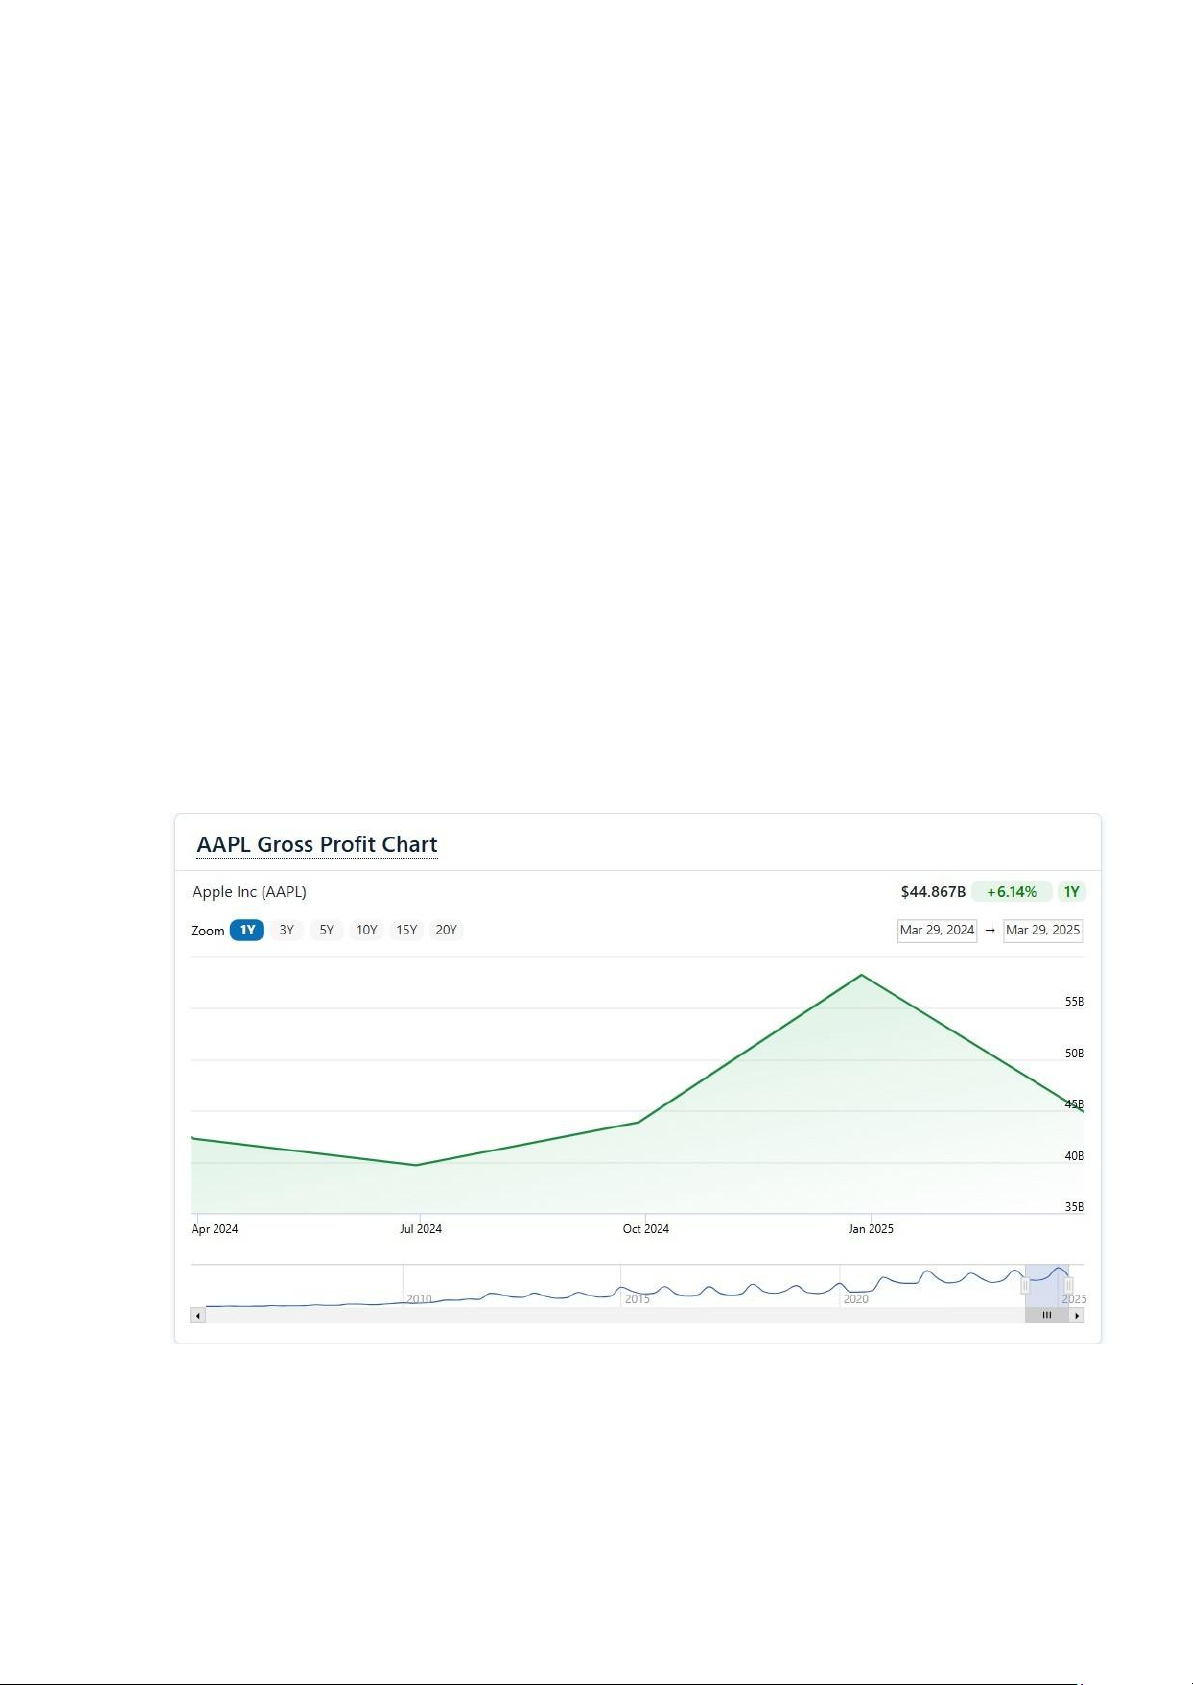Click the Zoom label before the range buttons
The width and height of the screenshot is (1193, 1685).
[208, 931]
